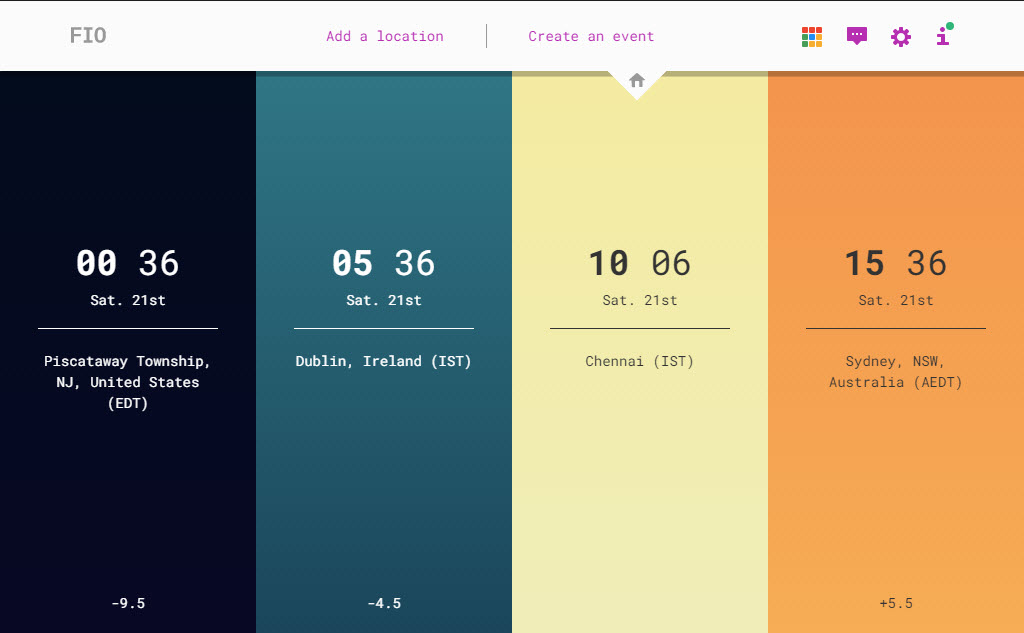Image resolution: width=1024 pixels, height=633 pixels.
Task: Click Create an event
Action: coord(591,37)
